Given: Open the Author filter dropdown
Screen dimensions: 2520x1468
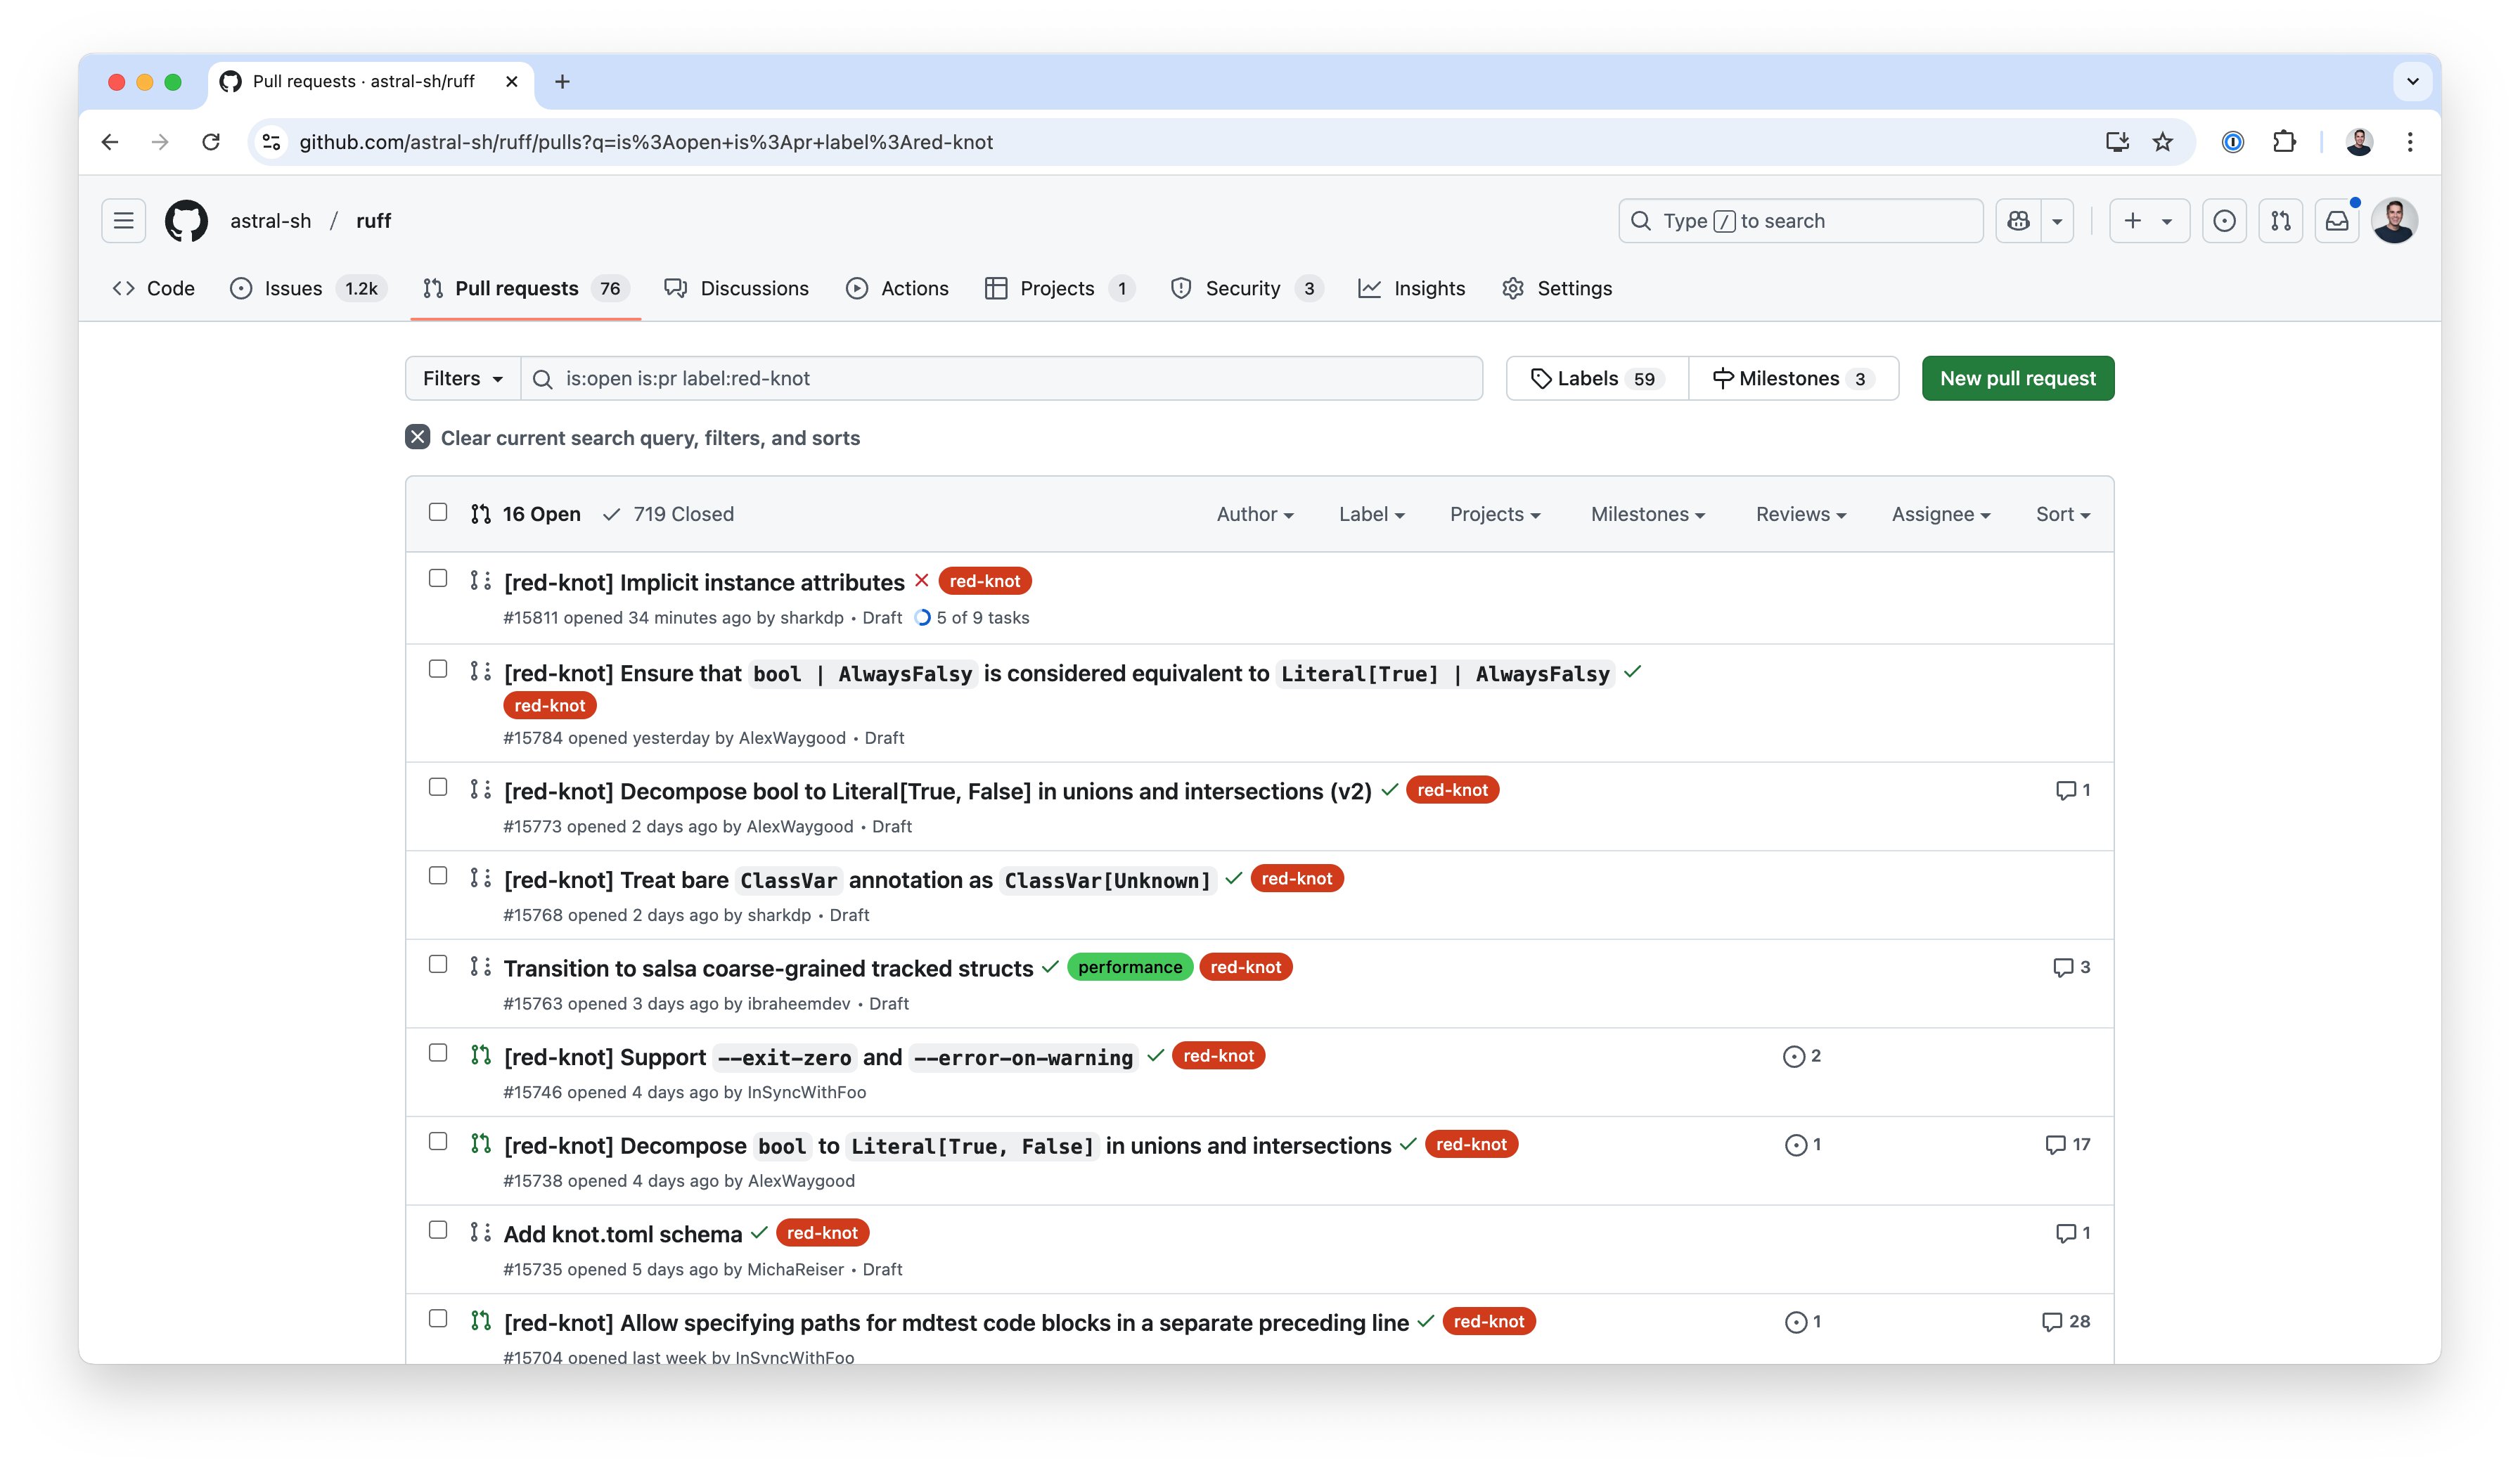Looking at the screenshot, I should tap(1255, 514).
